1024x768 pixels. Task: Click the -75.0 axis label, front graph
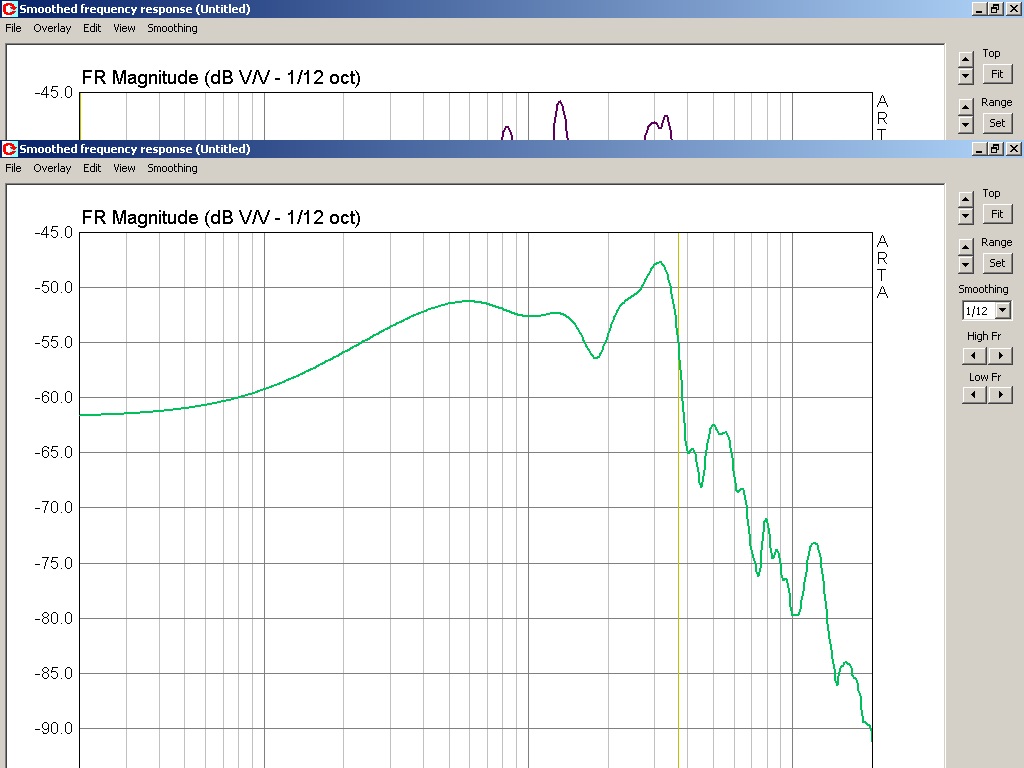click(x=54, y=563)
